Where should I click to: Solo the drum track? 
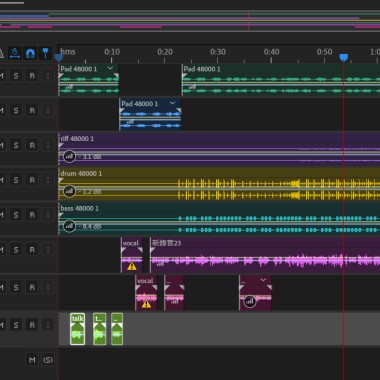(16, 180)
